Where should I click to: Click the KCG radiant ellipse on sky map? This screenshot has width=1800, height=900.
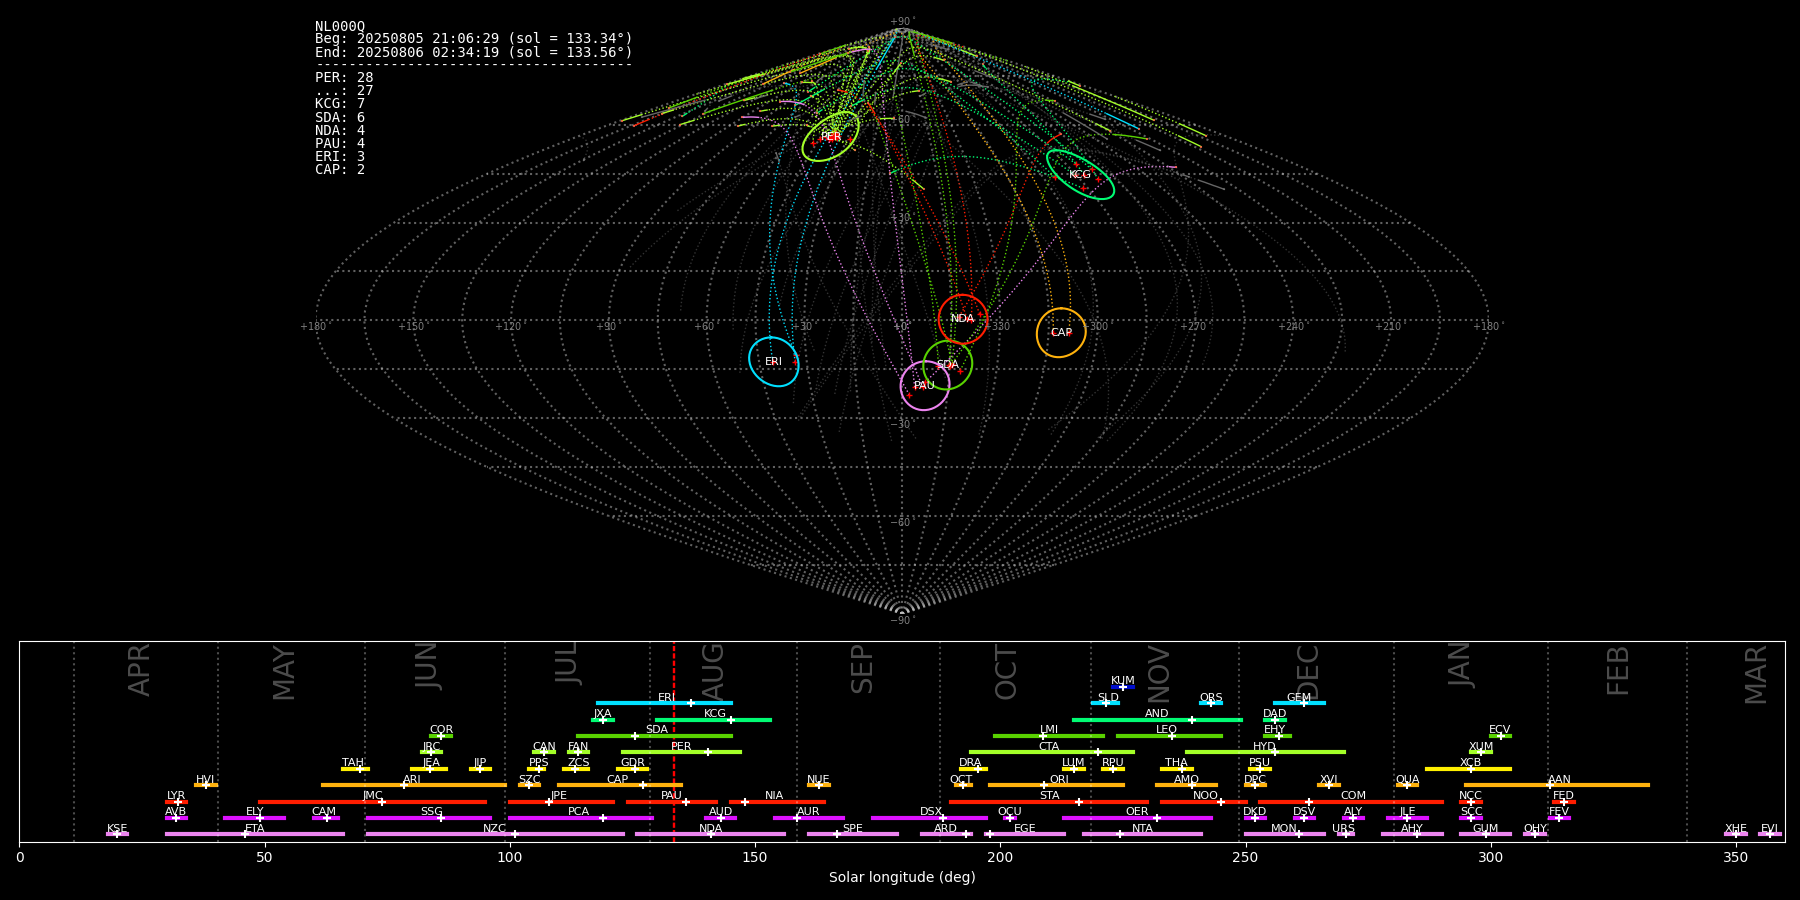(x=1080, y=175)
